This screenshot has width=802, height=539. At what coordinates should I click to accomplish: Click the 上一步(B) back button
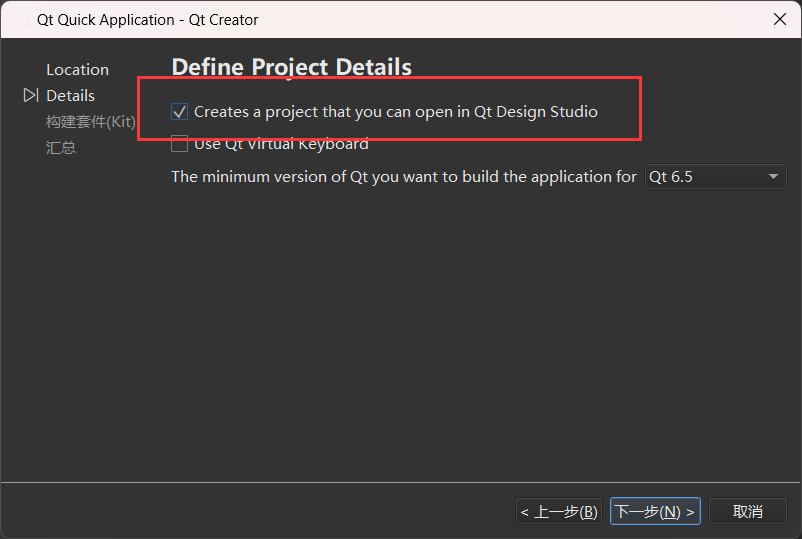(x=559, y=511)
